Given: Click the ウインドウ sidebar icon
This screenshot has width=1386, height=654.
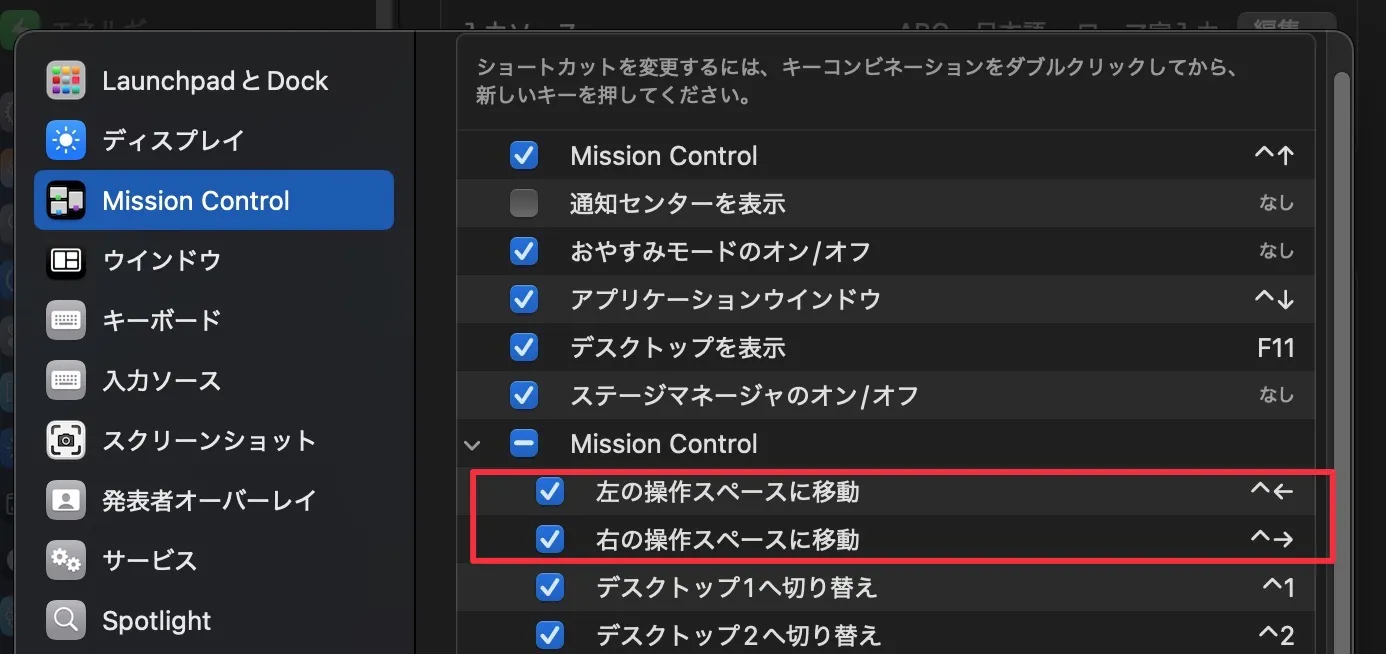Looking at the screenshot, I should tap(66, 261).
